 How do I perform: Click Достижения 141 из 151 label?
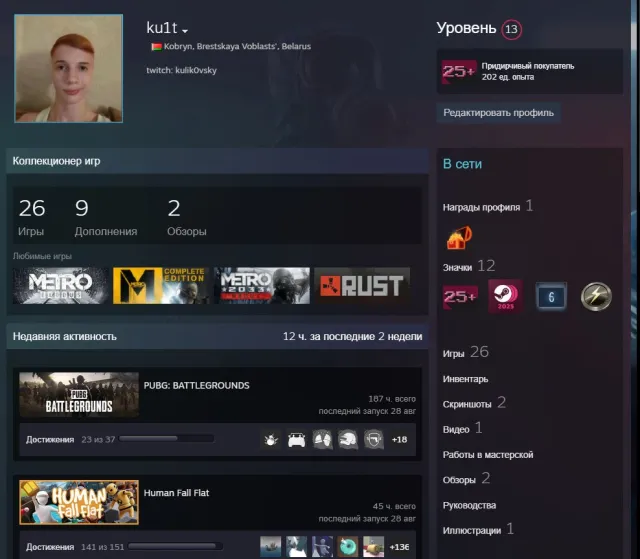[75, 547]
